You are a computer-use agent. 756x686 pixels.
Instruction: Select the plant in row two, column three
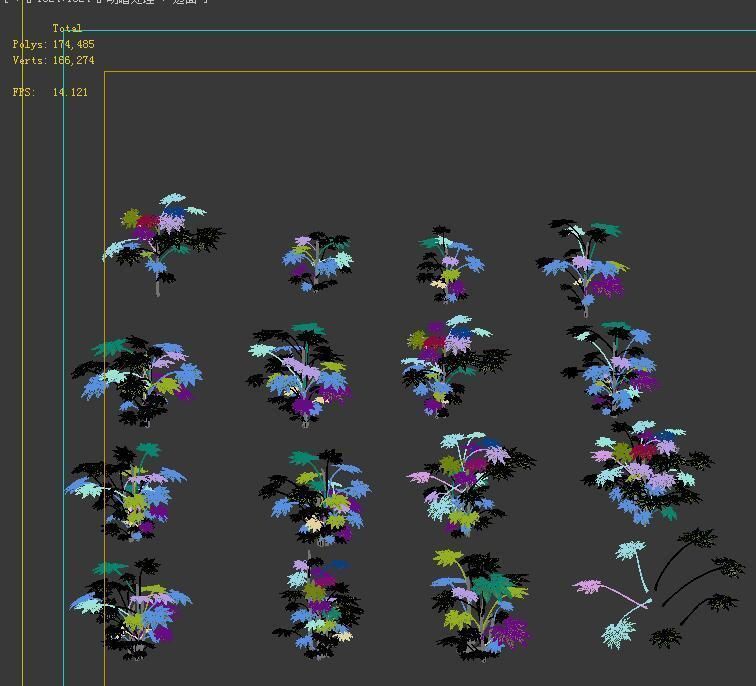coord(455,366)
